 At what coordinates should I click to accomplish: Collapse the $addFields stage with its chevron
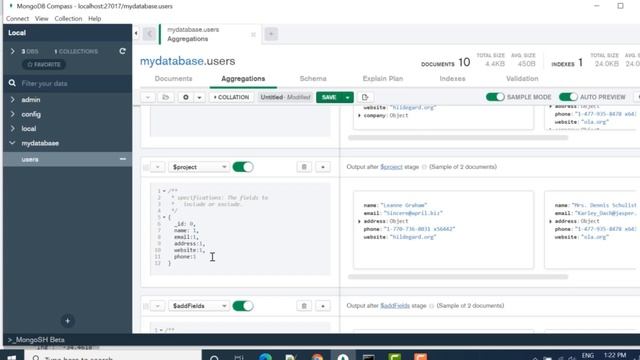click(158, 306)
